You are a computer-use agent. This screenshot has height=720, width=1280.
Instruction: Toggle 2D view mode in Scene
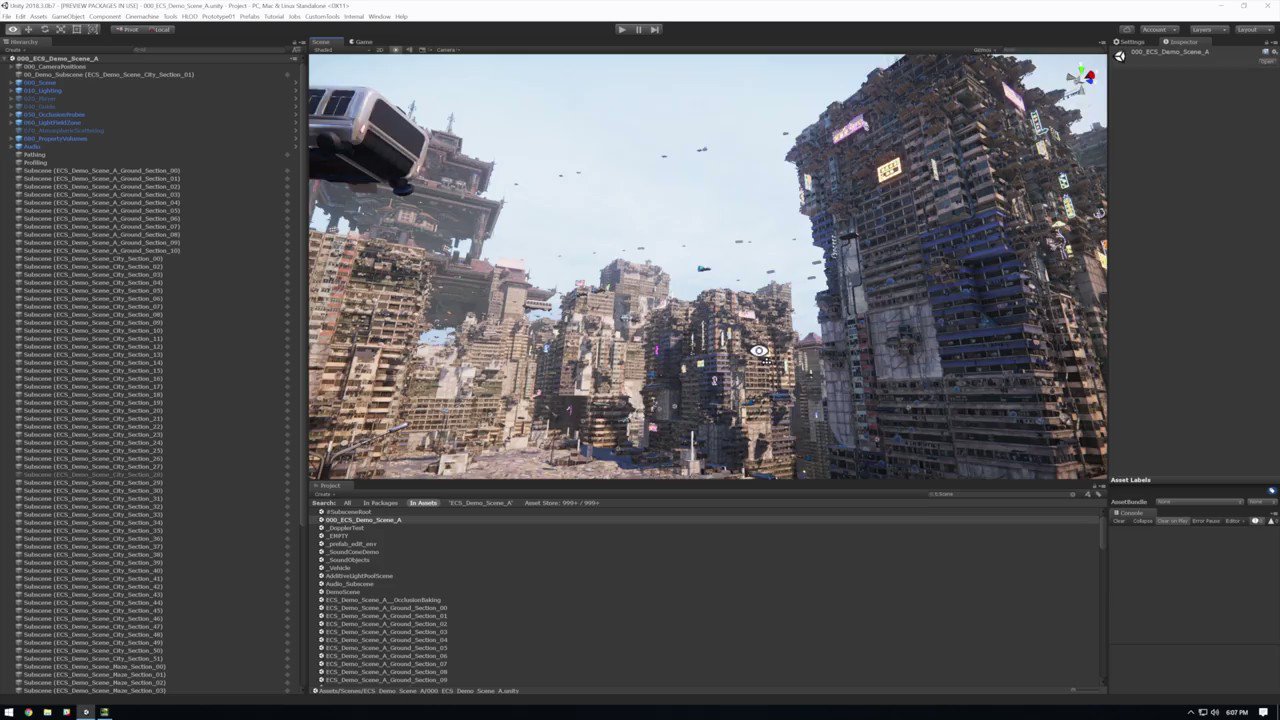tap(380, 50)
